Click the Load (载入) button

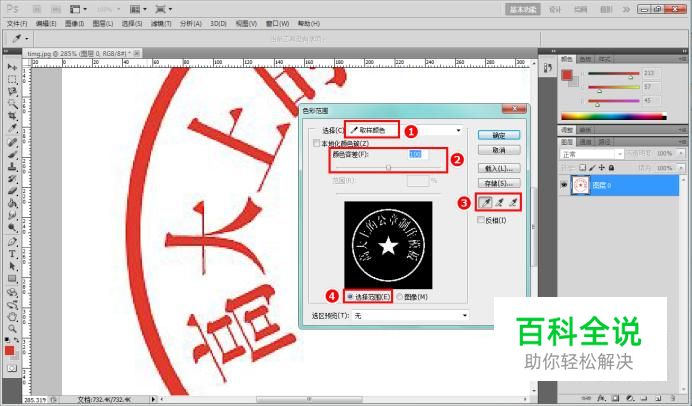(499, 168)
